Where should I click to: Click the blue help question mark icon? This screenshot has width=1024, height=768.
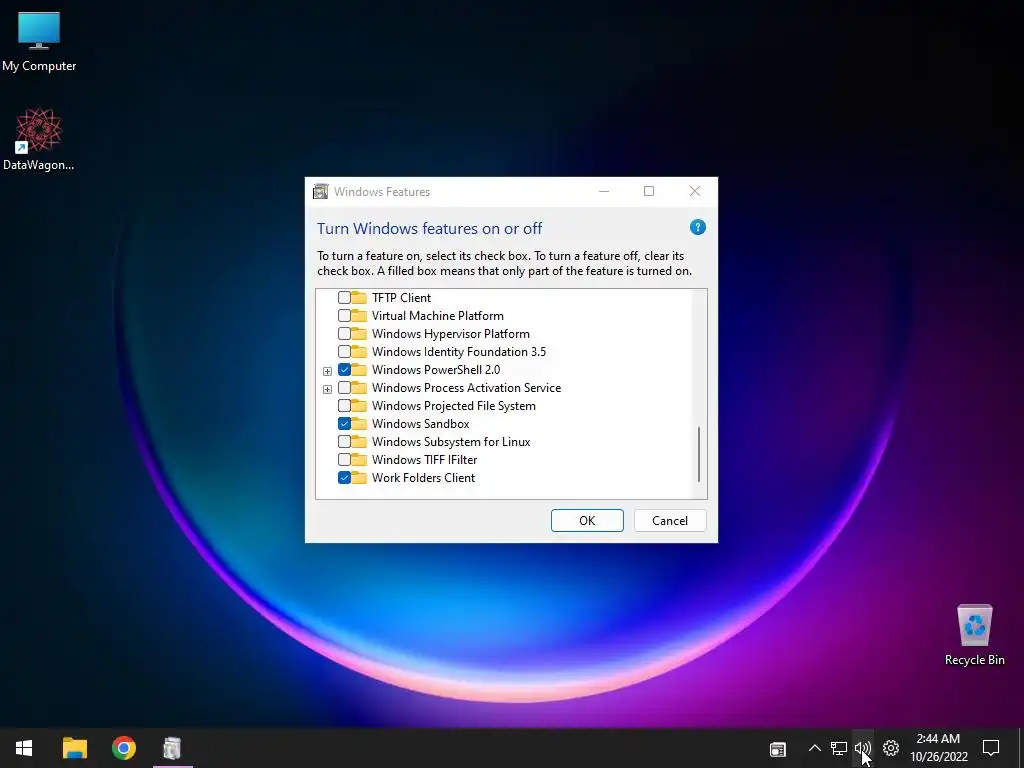pyautogui.click(x=697, y=227)
